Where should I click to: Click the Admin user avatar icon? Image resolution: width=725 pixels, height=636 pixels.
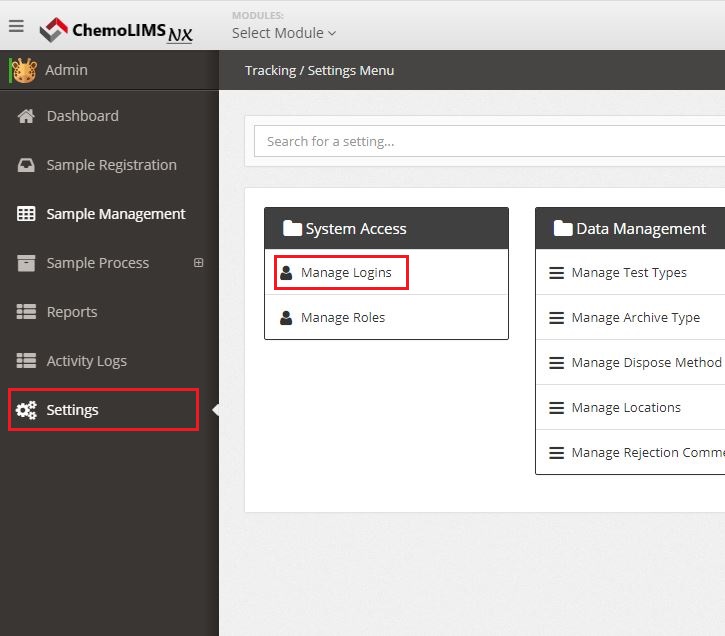24,70
